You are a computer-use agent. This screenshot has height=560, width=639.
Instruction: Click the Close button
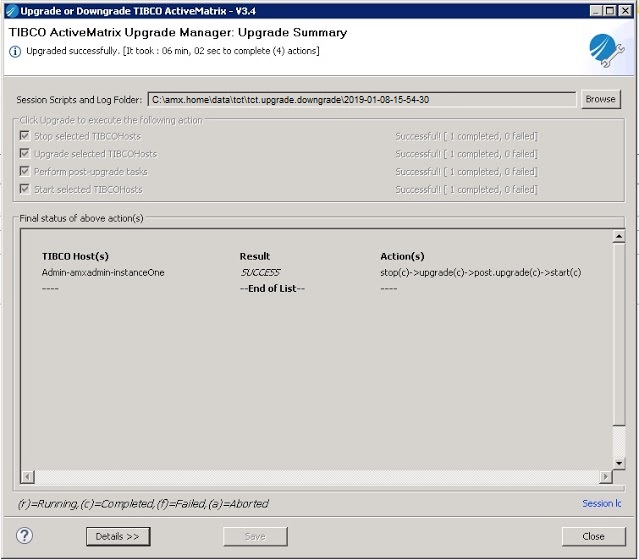tap(593, 536)
